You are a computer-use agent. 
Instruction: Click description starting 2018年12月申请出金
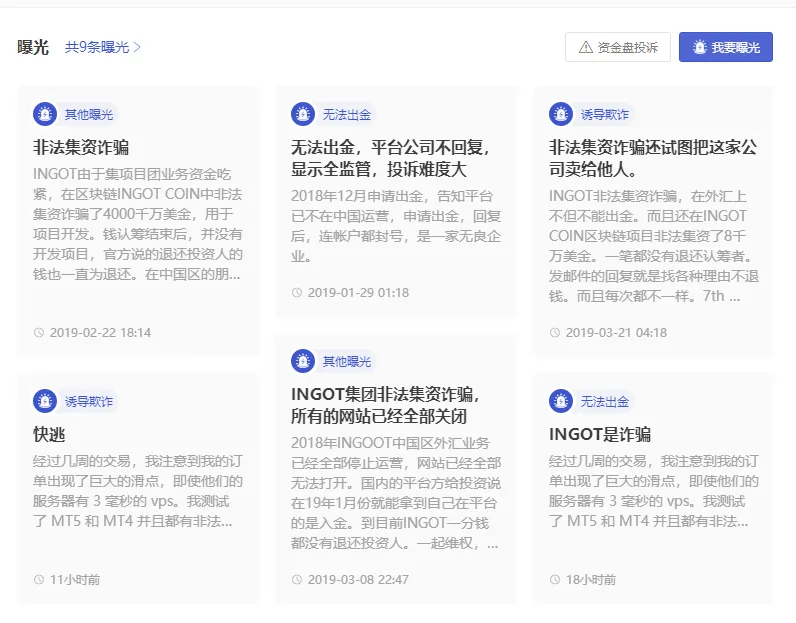click(395, 226)
